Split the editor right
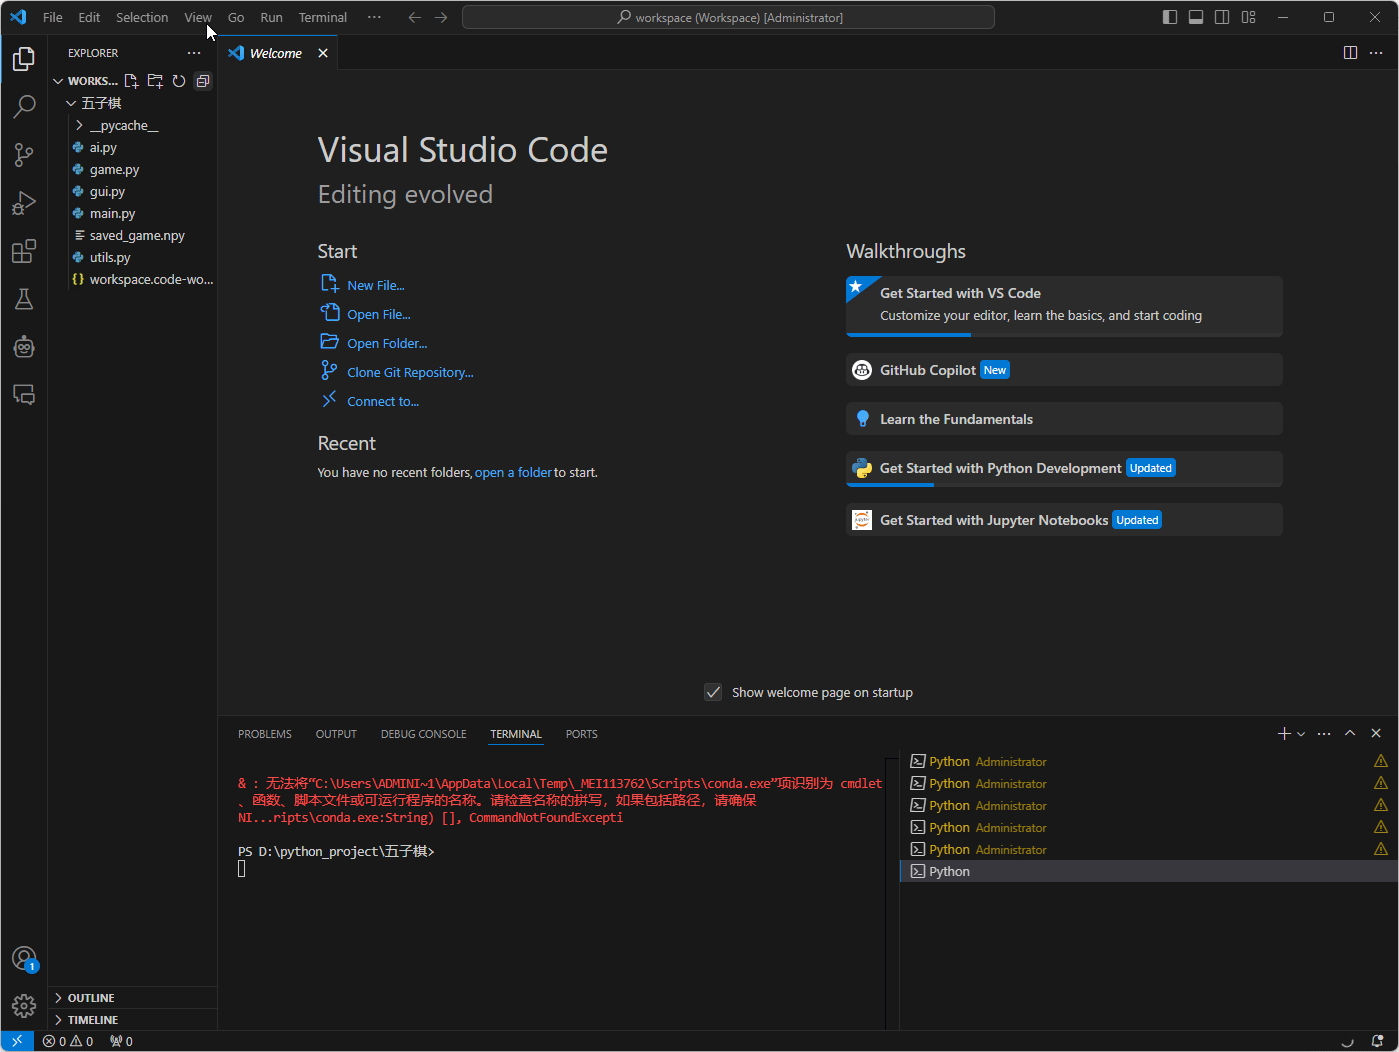 [1350, 53]
